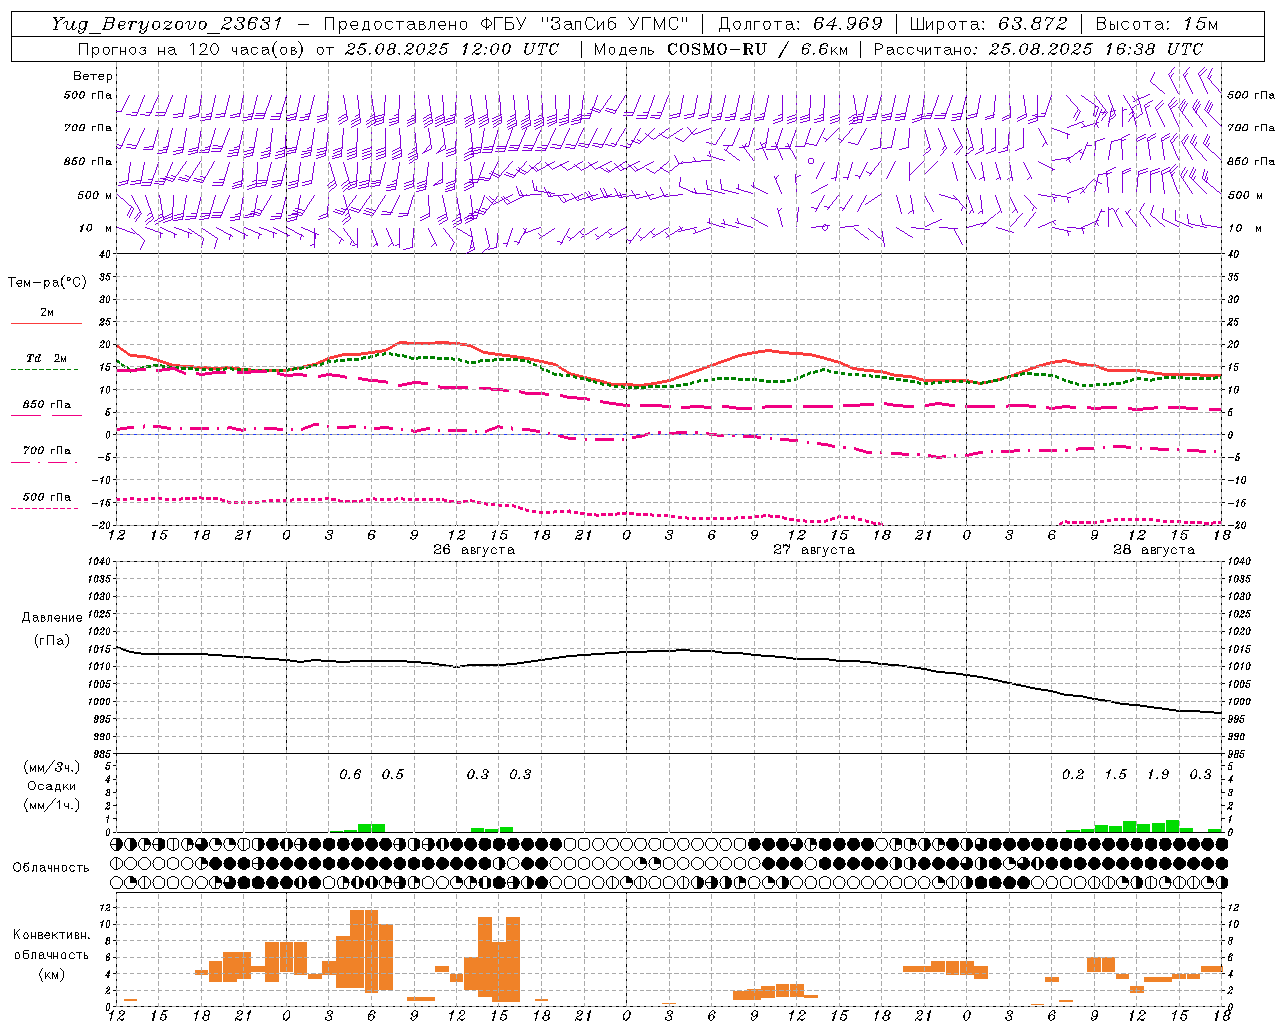This screenshot has height=1024, width=1280.
Task: Click the 0.6 precipitation value
Action: [x=350, y=774]
